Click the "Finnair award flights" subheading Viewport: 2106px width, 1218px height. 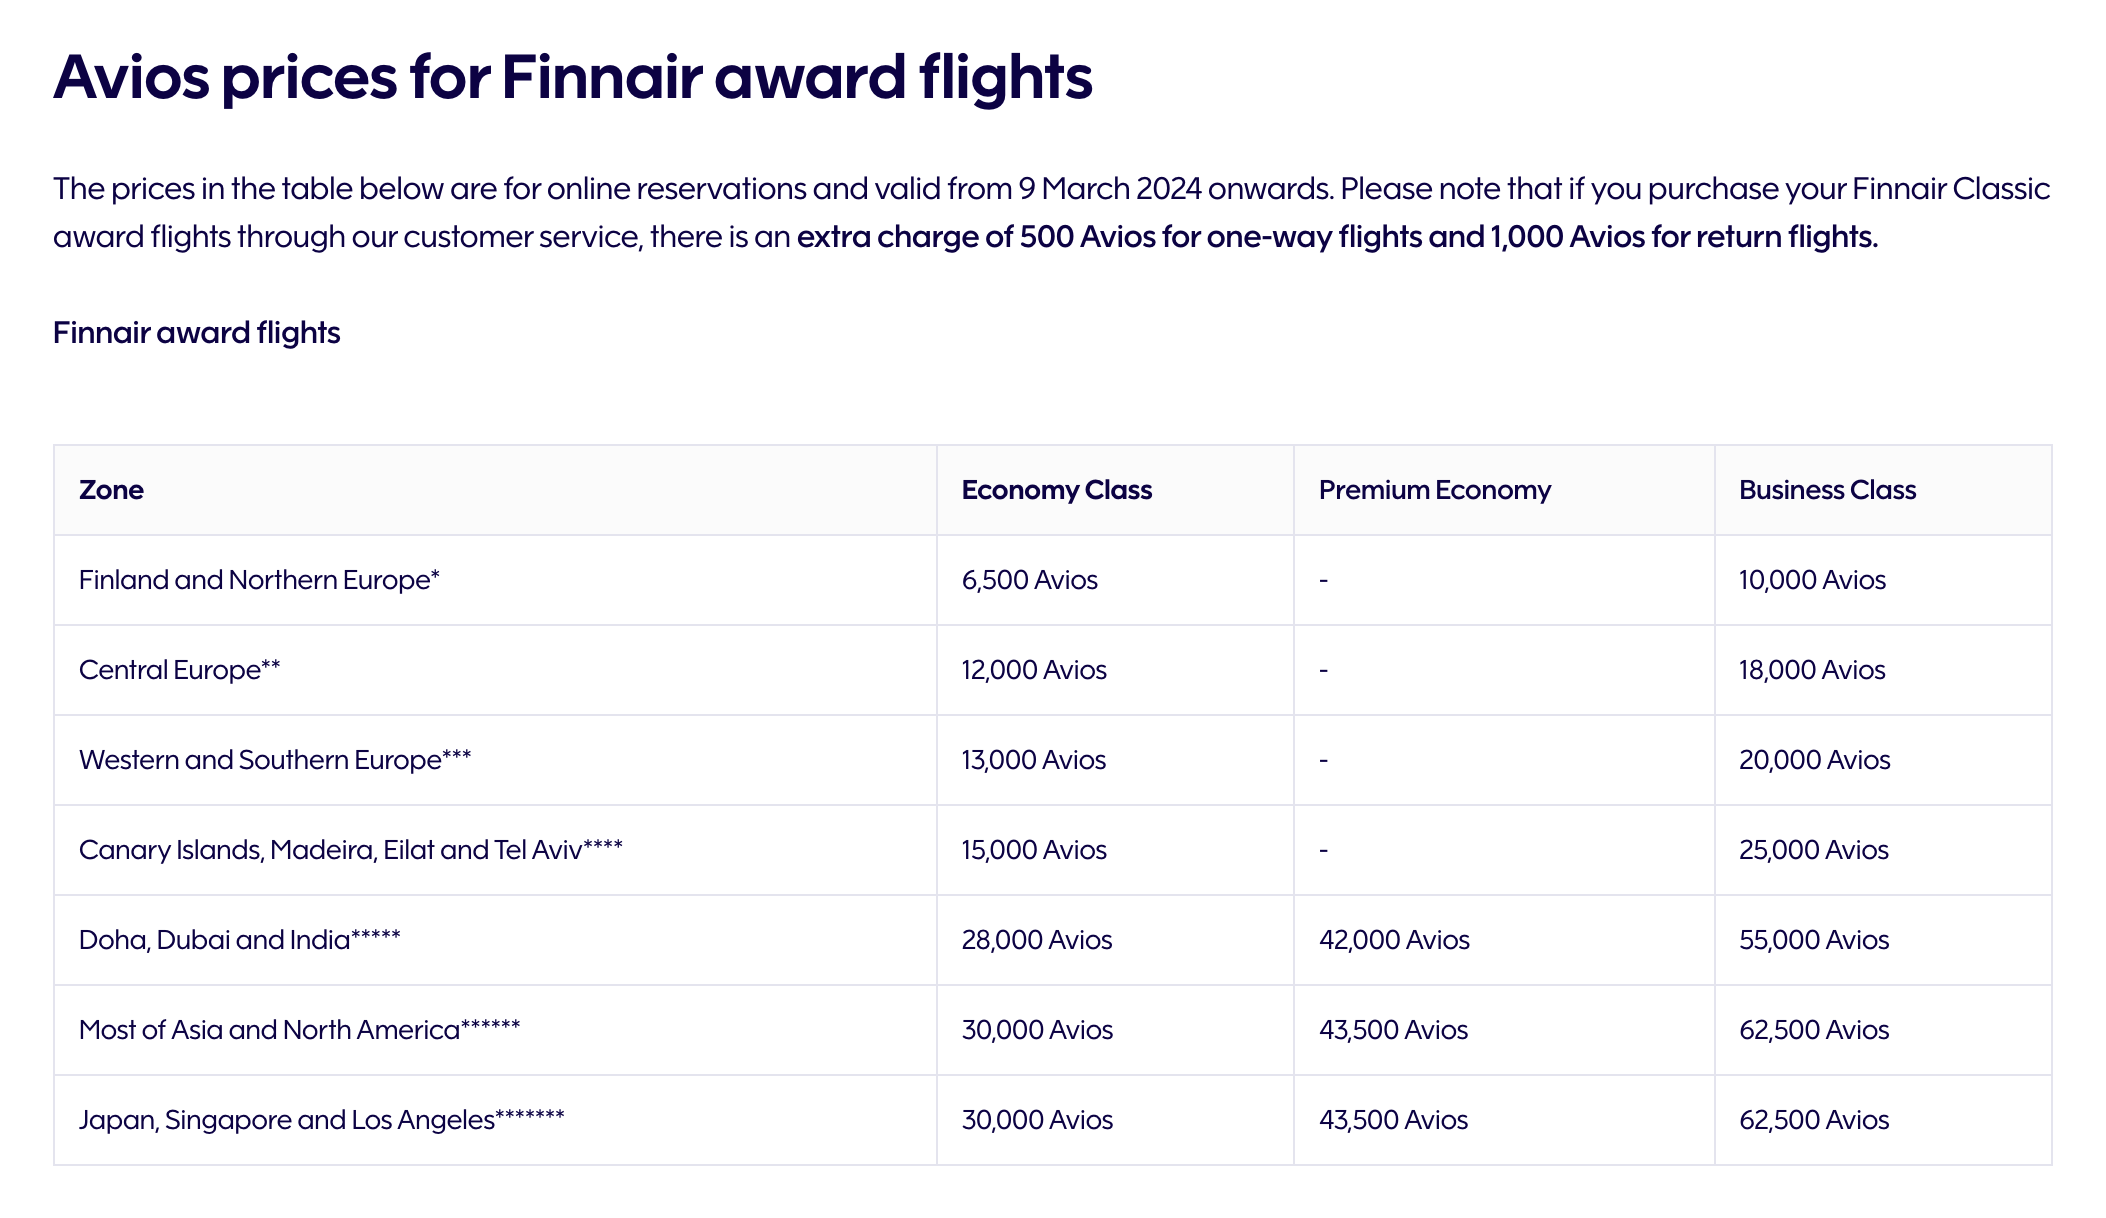click(x=196, y=333)
